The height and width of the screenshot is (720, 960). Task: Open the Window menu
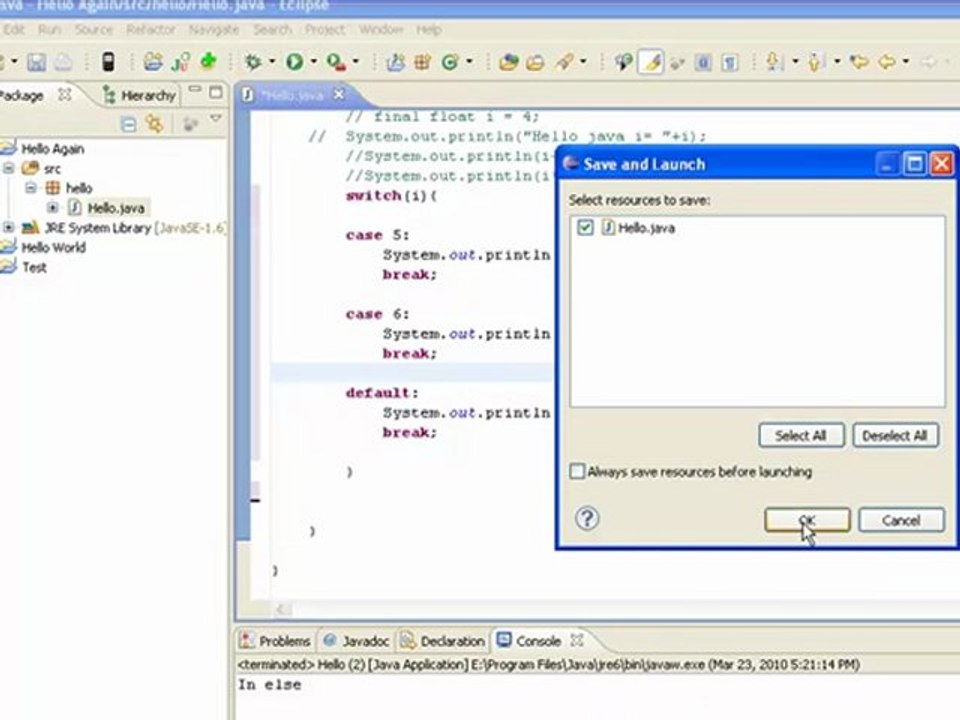(x=381, y=29)
